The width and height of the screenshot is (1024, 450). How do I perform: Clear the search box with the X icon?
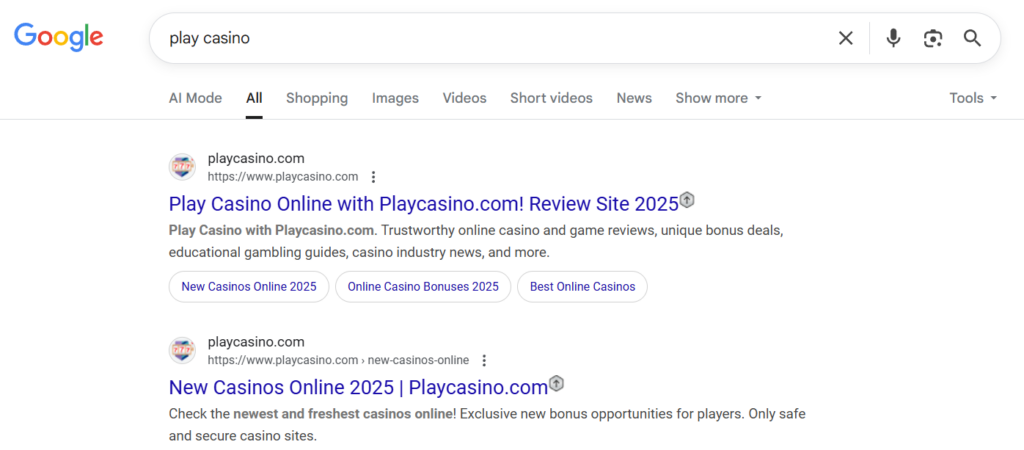point(846,39)
